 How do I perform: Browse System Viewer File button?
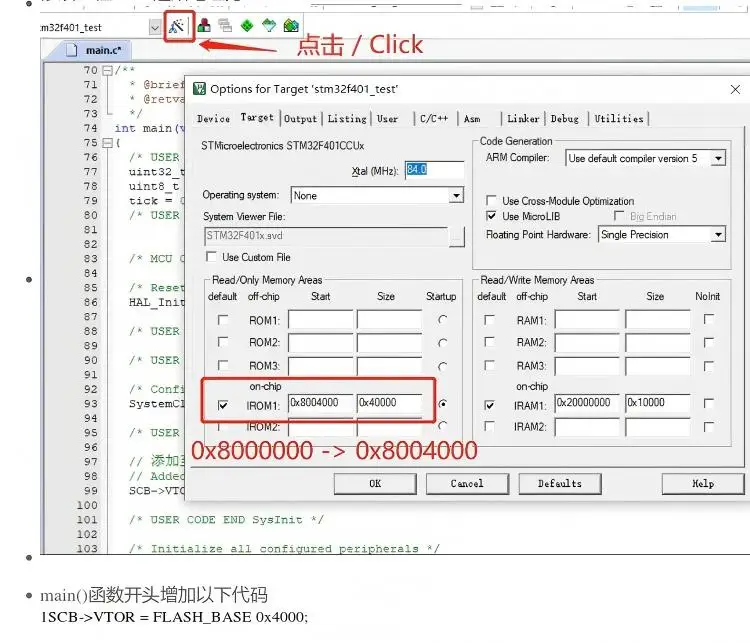coord(457,236)
